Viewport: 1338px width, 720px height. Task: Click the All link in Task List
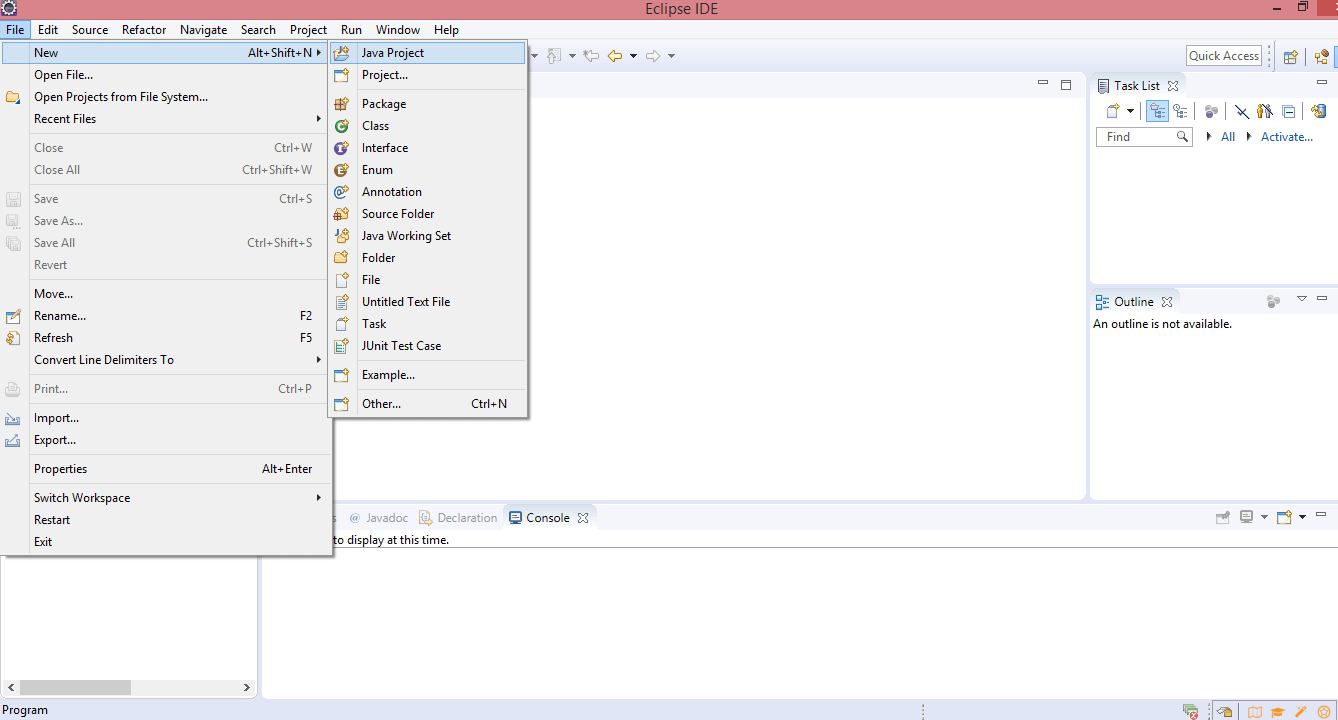[x=1228, y=137]
